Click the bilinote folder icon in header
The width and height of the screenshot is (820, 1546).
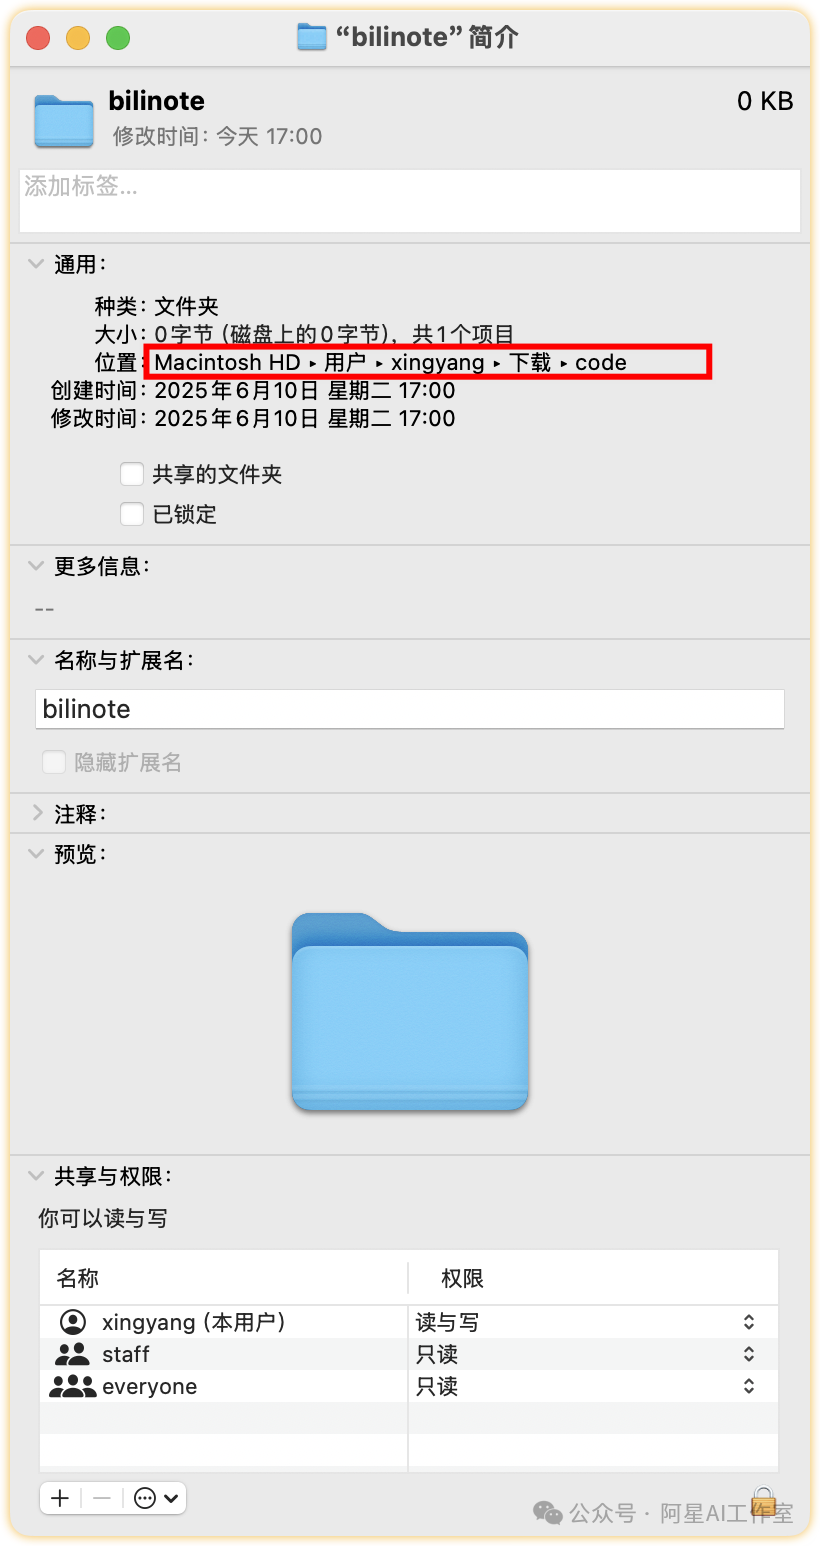coord(63,120)
